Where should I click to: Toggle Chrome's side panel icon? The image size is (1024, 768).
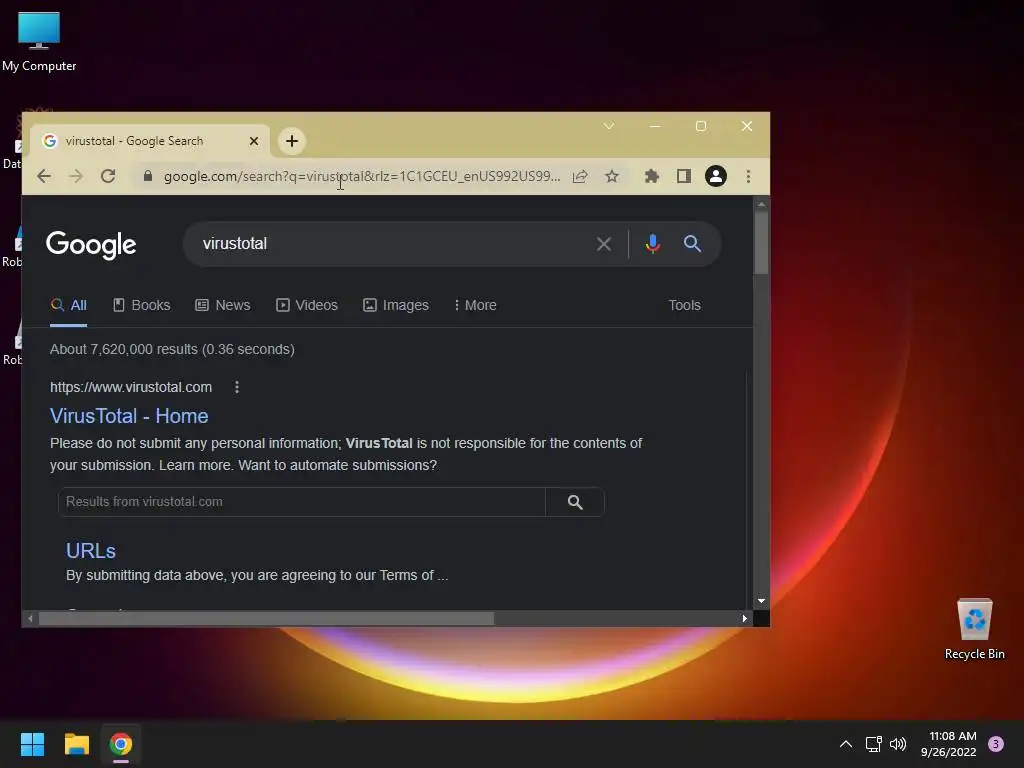tap(684, 176)
